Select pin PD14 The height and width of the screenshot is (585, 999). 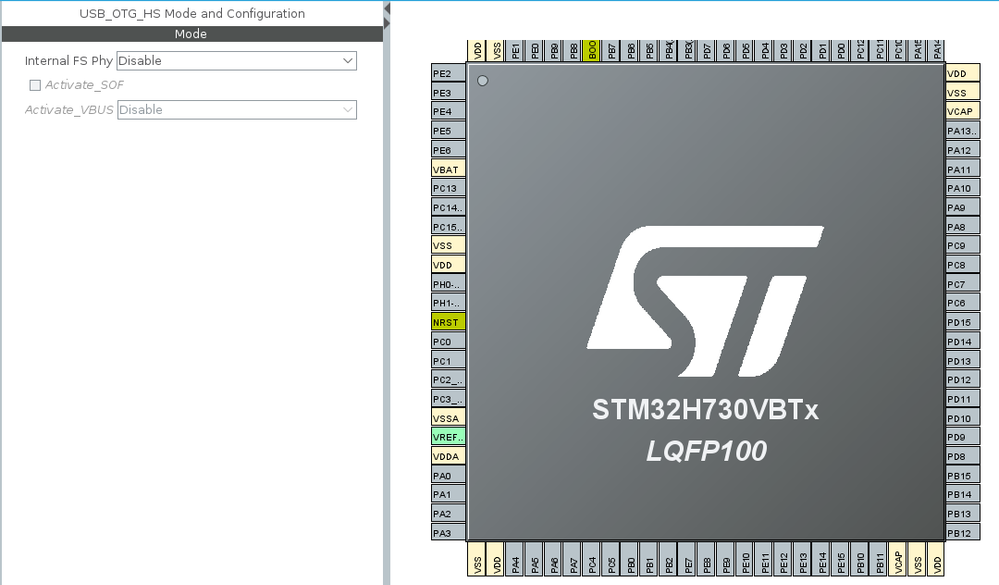pyautogui.click(x=963, y=341)
